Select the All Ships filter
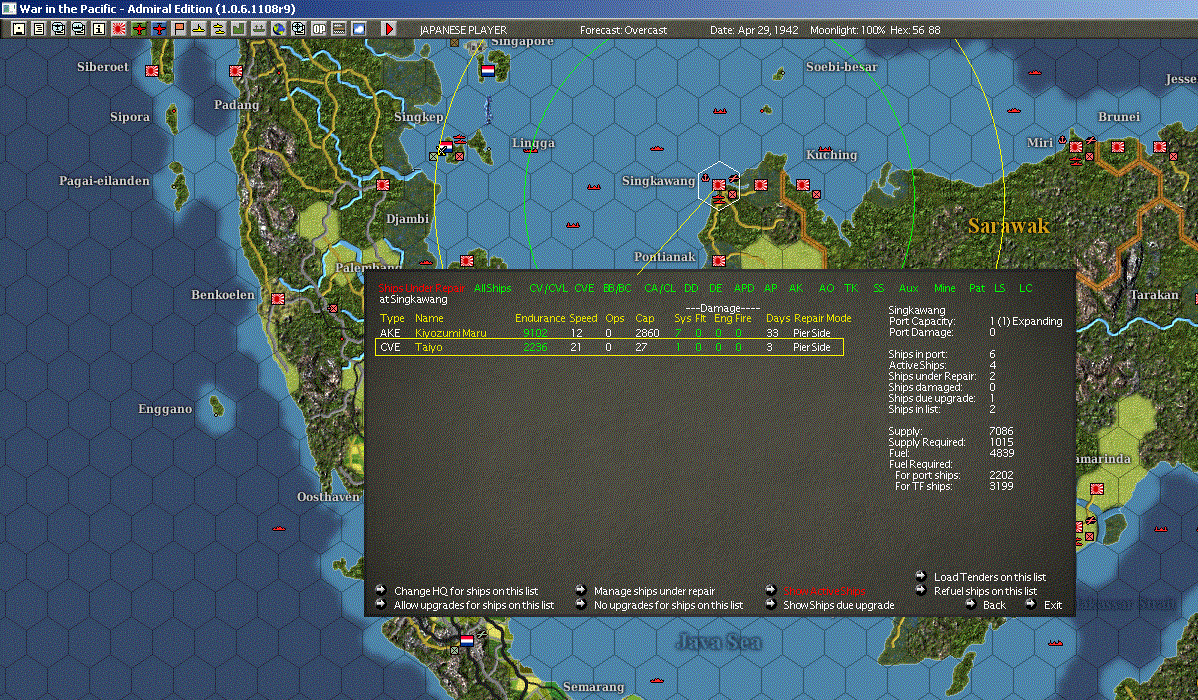 pos(493,288)
